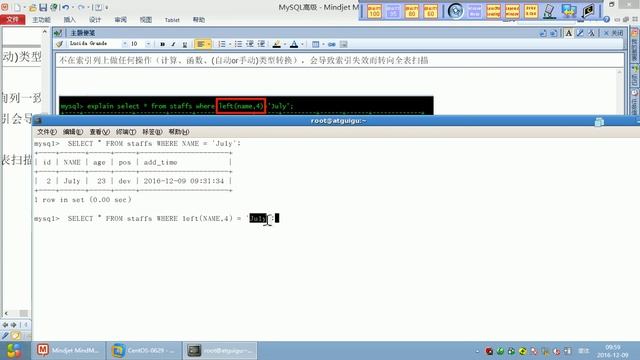The width and height of the screenshot is (640, 360).
Task: Click the Windows Start button
Action: point(14,351)
